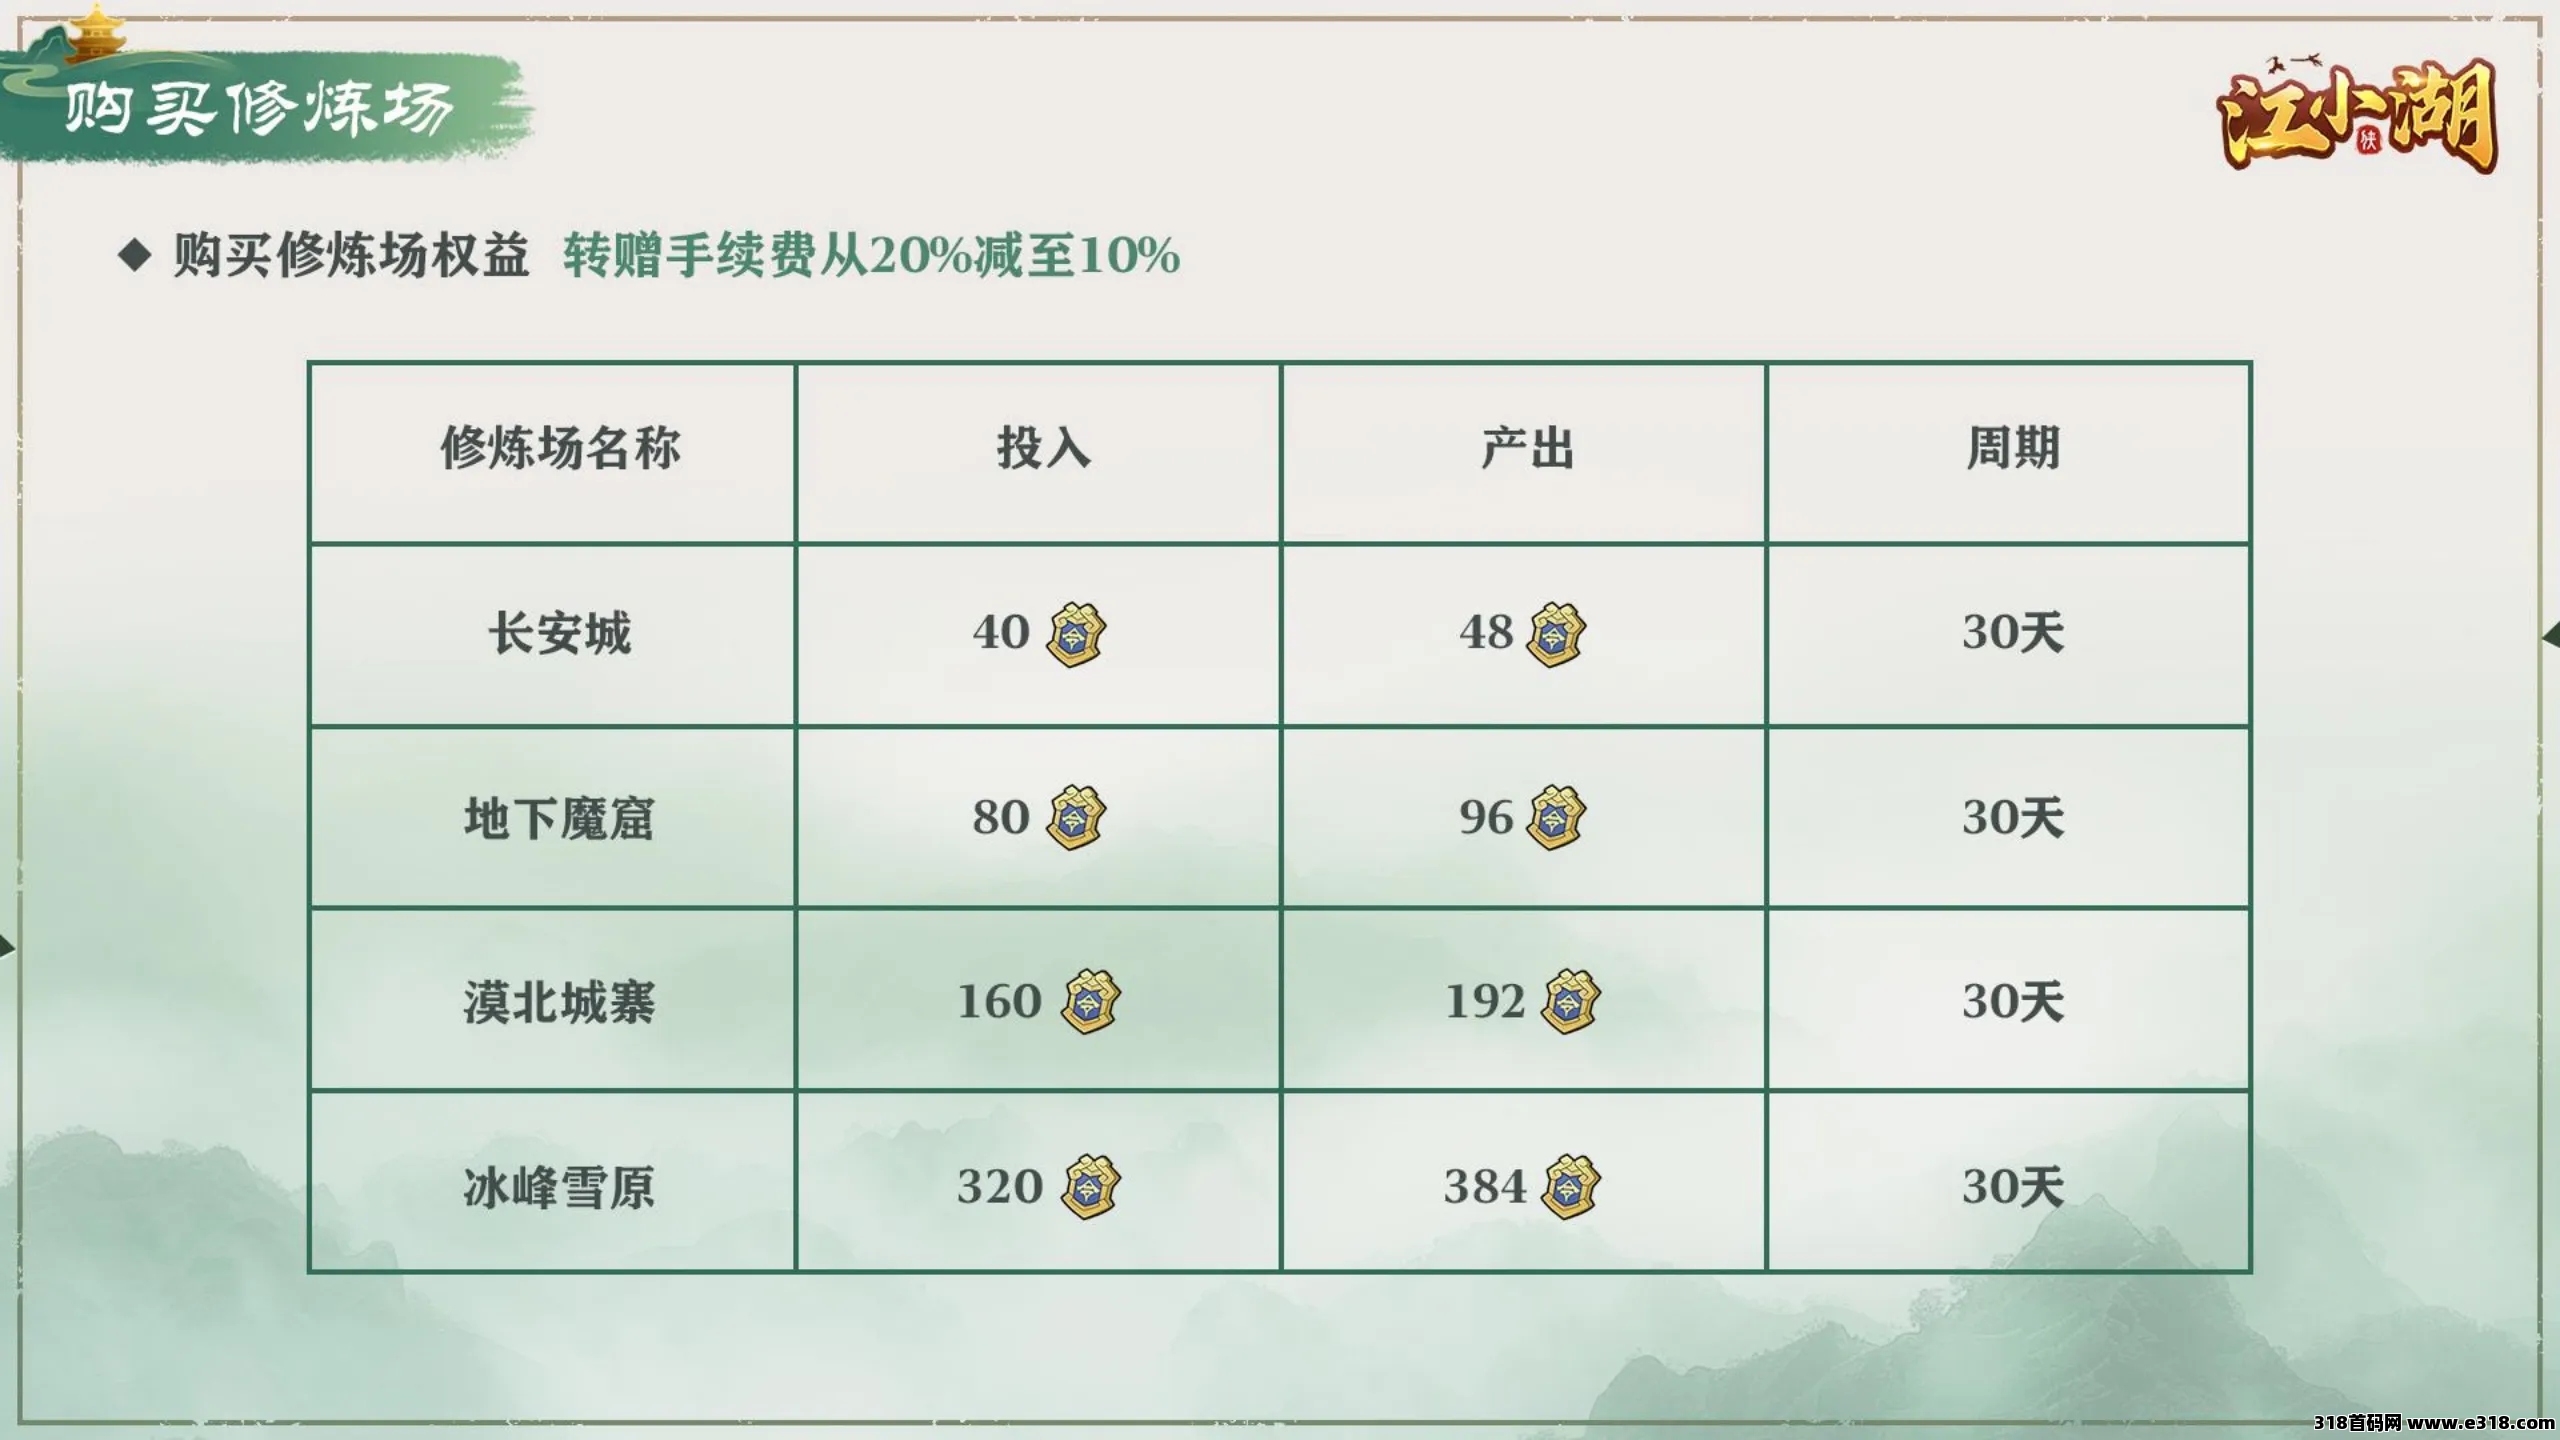2560x1440 pixels.
Task: Click the token icon beside 192
Action: (1571, 1002)
